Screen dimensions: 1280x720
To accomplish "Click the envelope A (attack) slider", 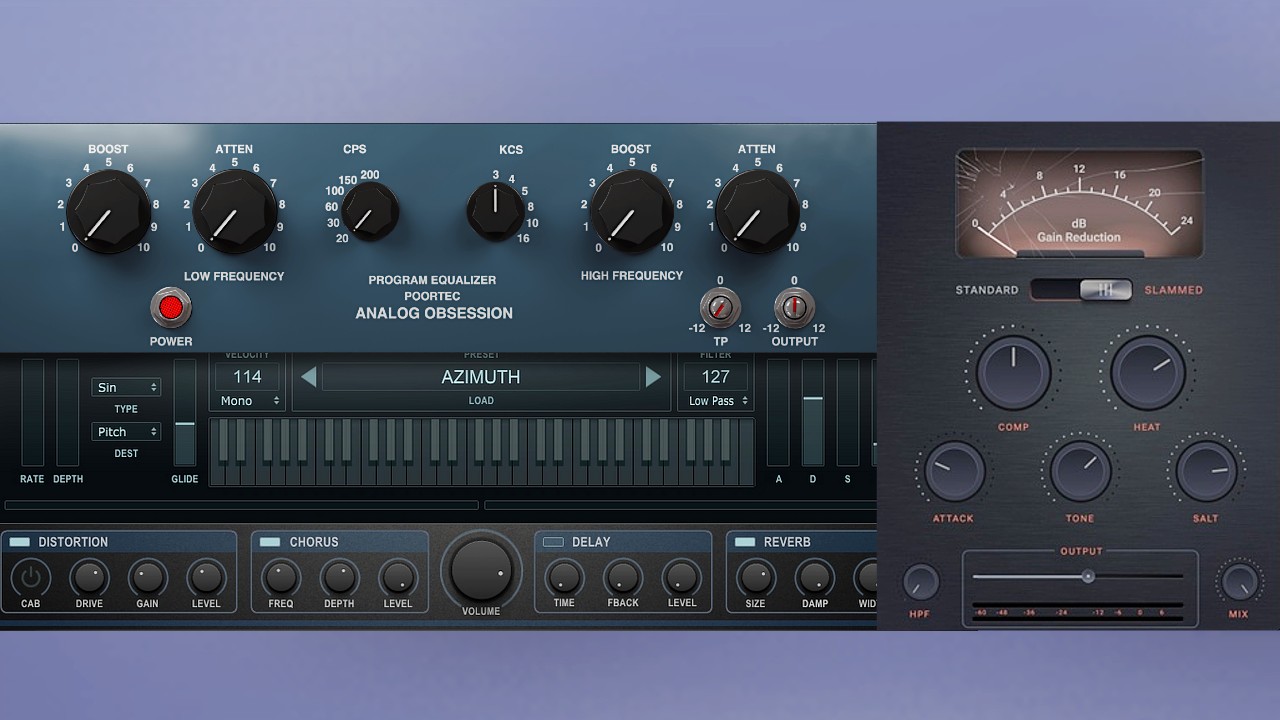I will (x=778, y=412).
